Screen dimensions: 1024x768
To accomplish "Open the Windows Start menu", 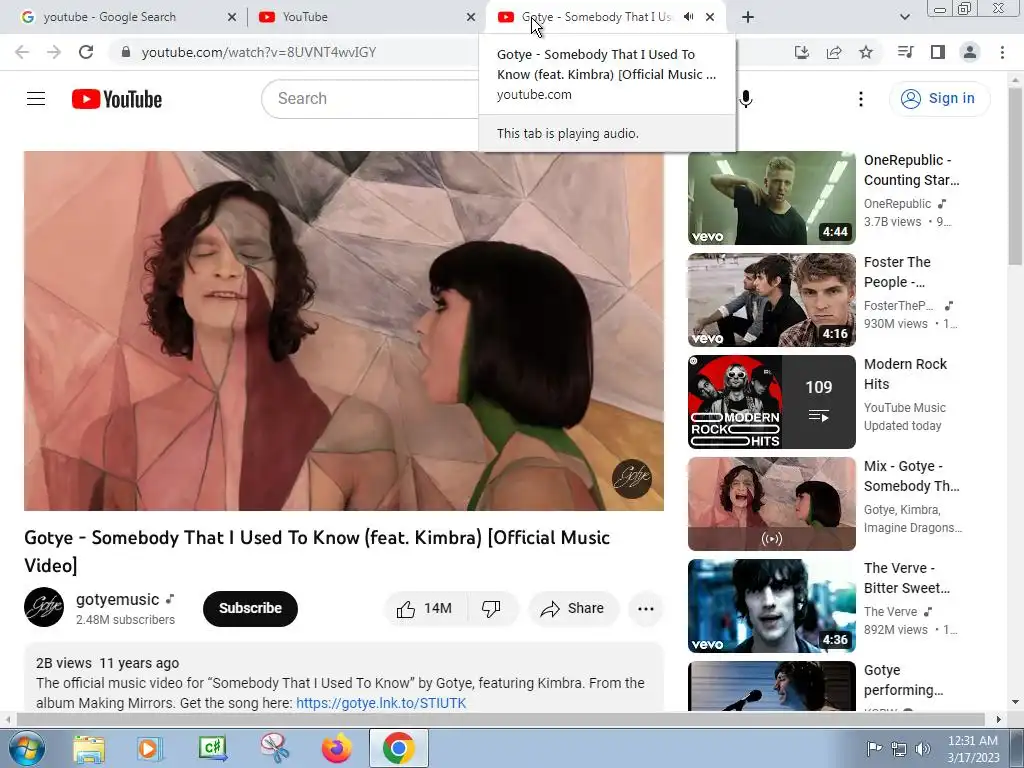I will coord(27,748).
